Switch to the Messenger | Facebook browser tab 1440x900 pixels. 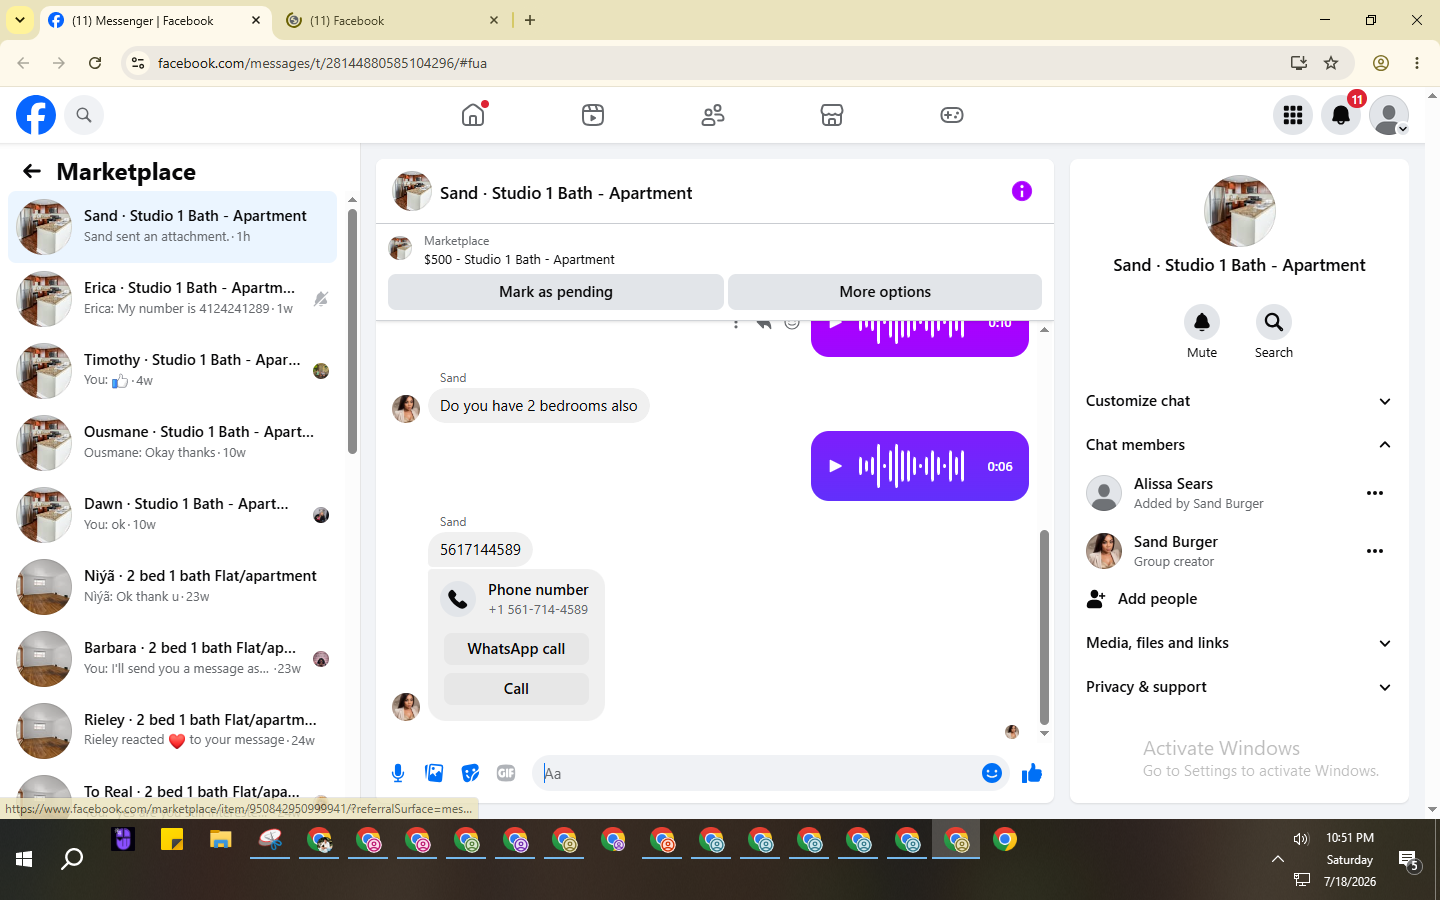(155, 20)
